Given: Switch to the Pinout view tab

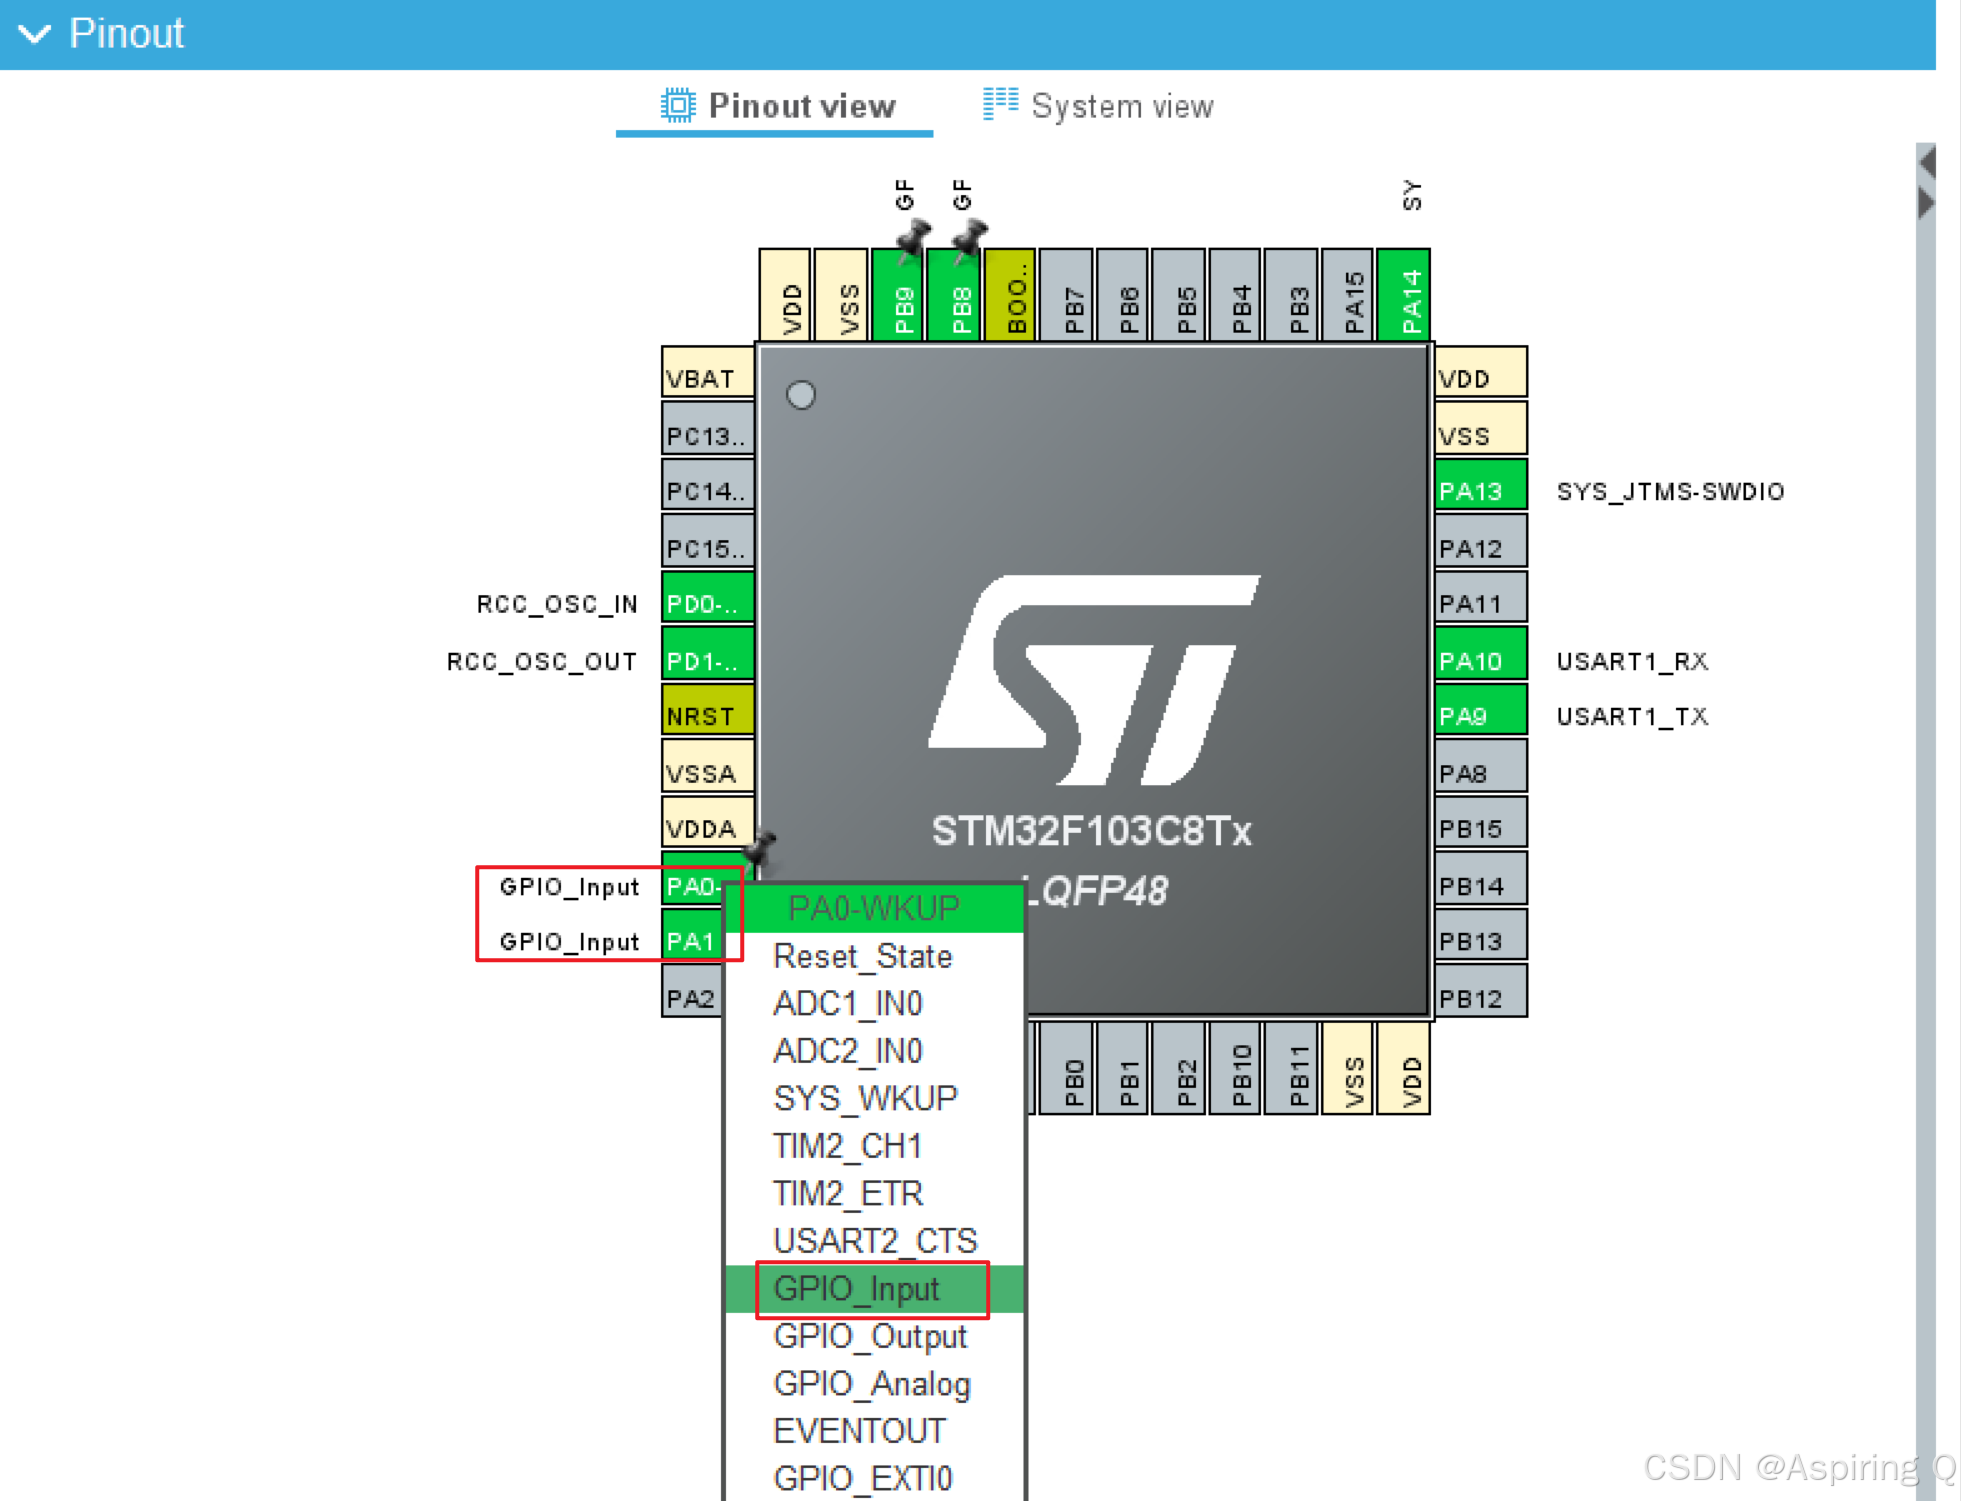Looking at the screenshot, I should [x=778, y=106].
